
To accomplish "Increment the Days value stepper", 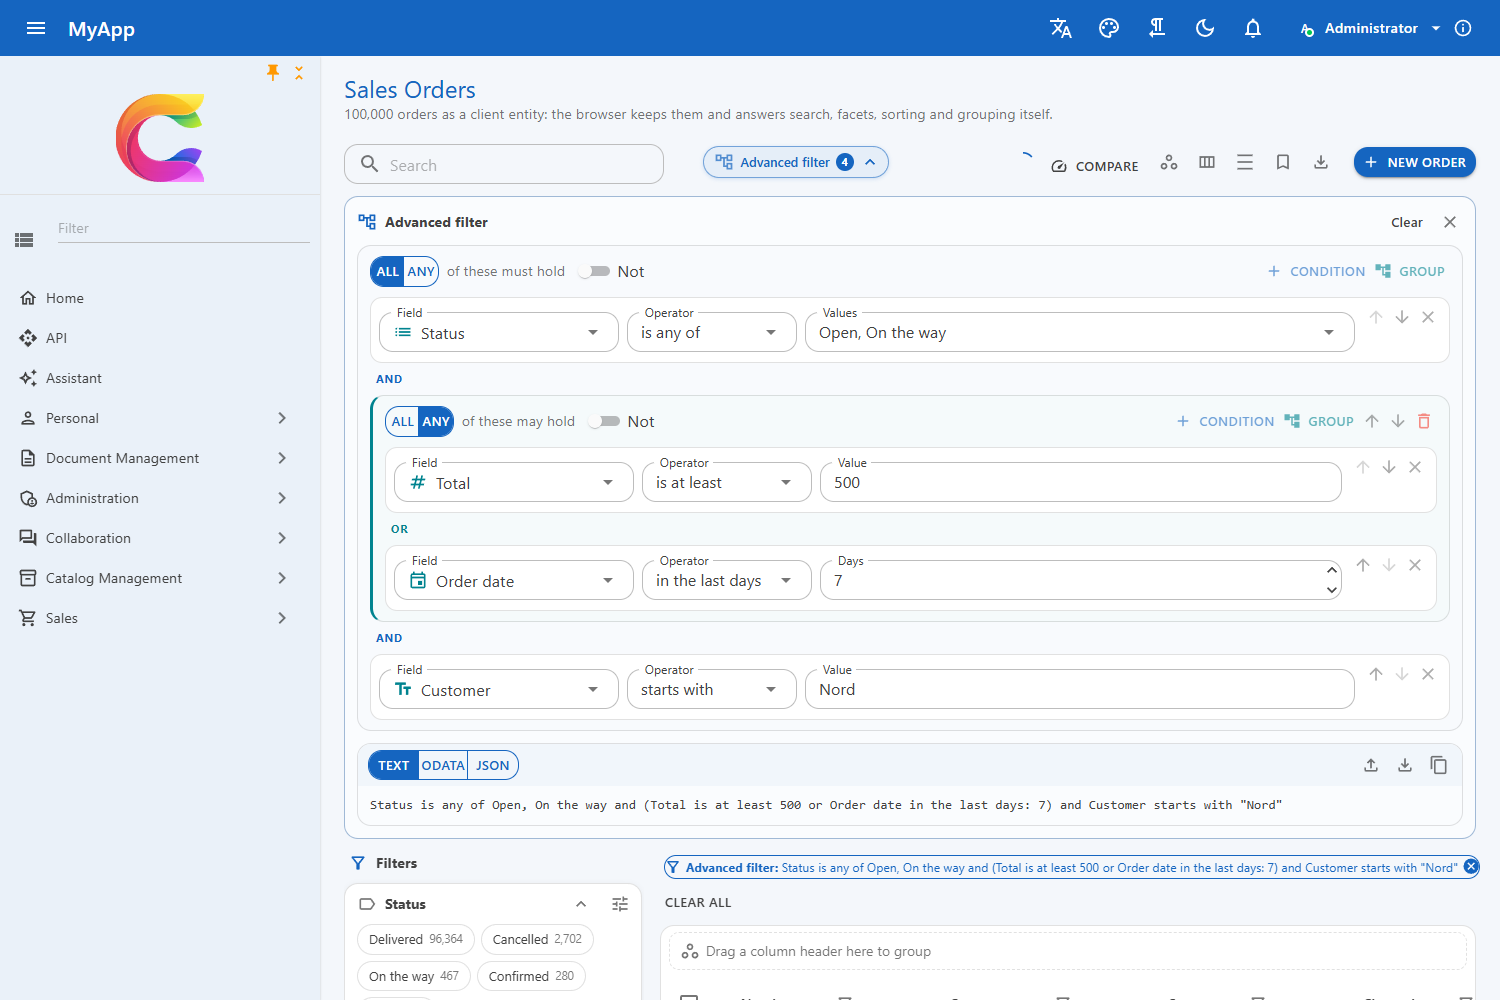I will 1332,570.
